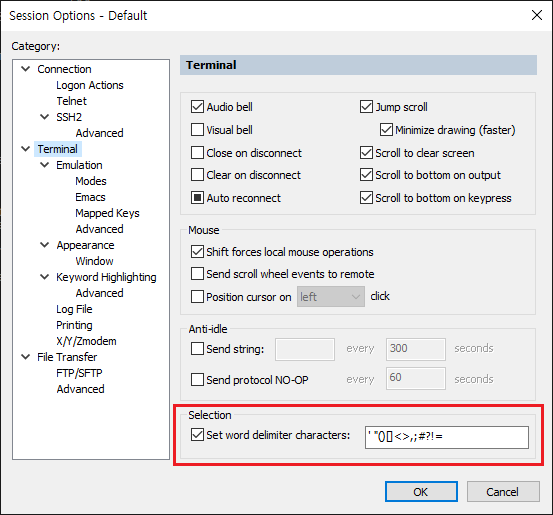
Task: Toggle Scroll to bottom on output
Action: click(366, 175)
